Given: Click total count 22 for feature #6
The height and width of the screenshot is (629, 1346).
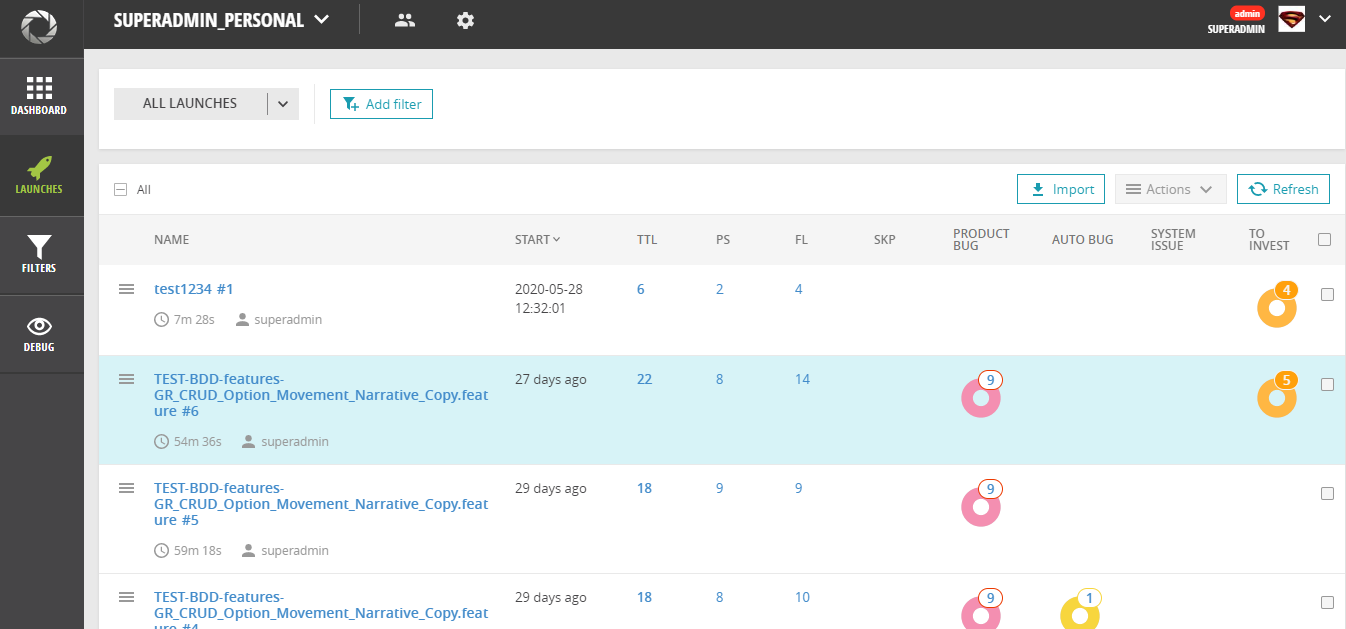Looking at the screenshot, I should click(644, 379).
